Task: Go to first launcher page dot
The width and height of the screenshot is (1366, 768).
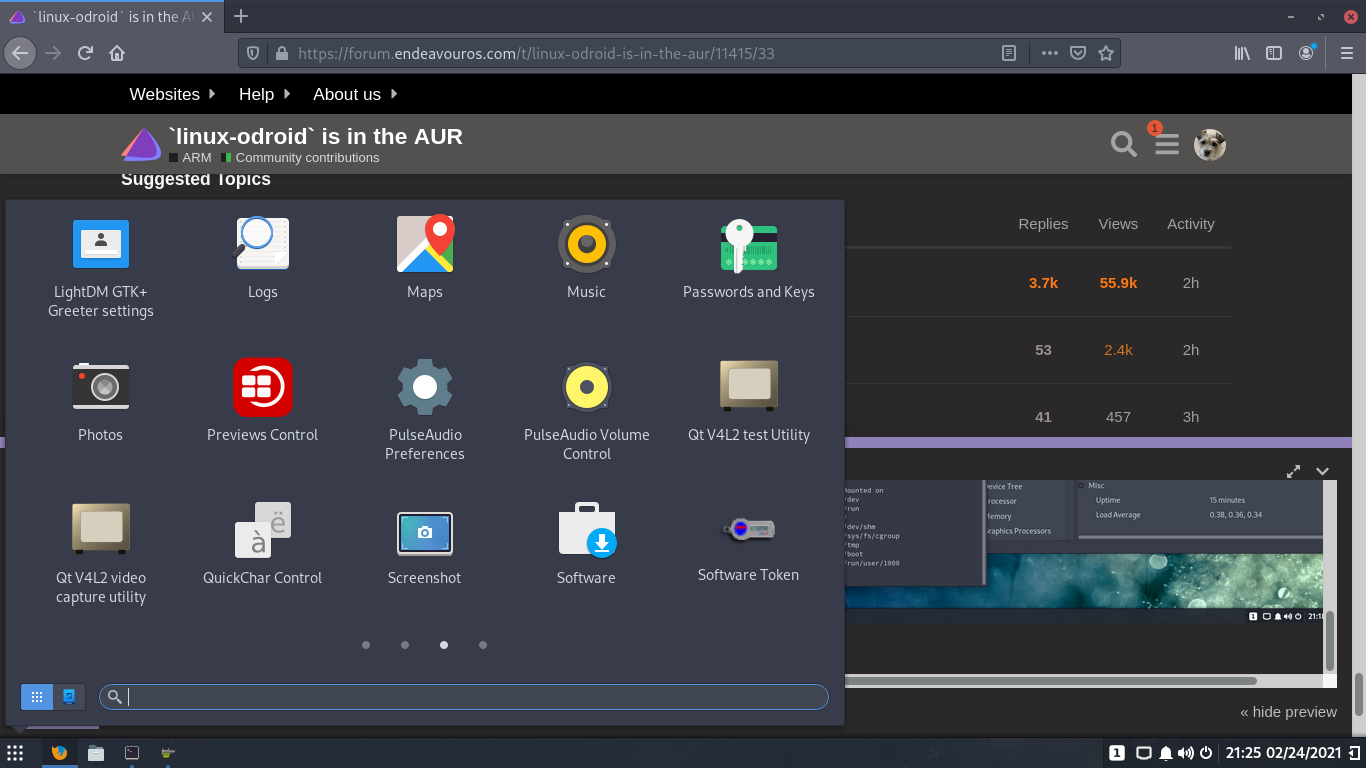Action: (366, 645)
